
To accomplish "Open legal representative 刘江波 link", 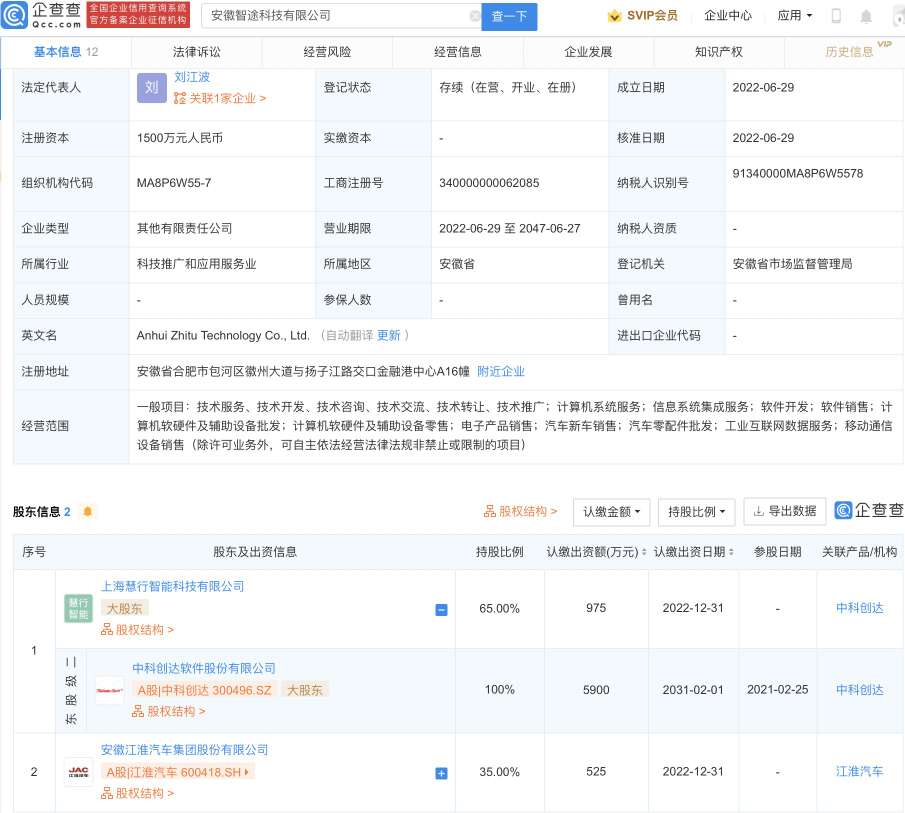I will [192, 77].
